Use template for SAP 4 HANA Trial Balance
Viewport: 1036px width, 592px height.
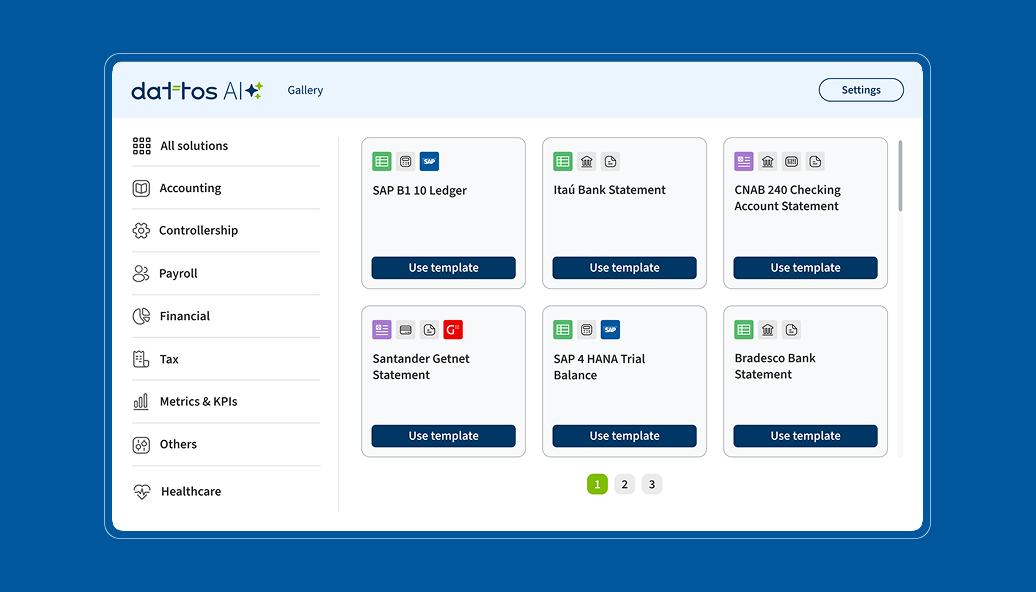(624, 436)
